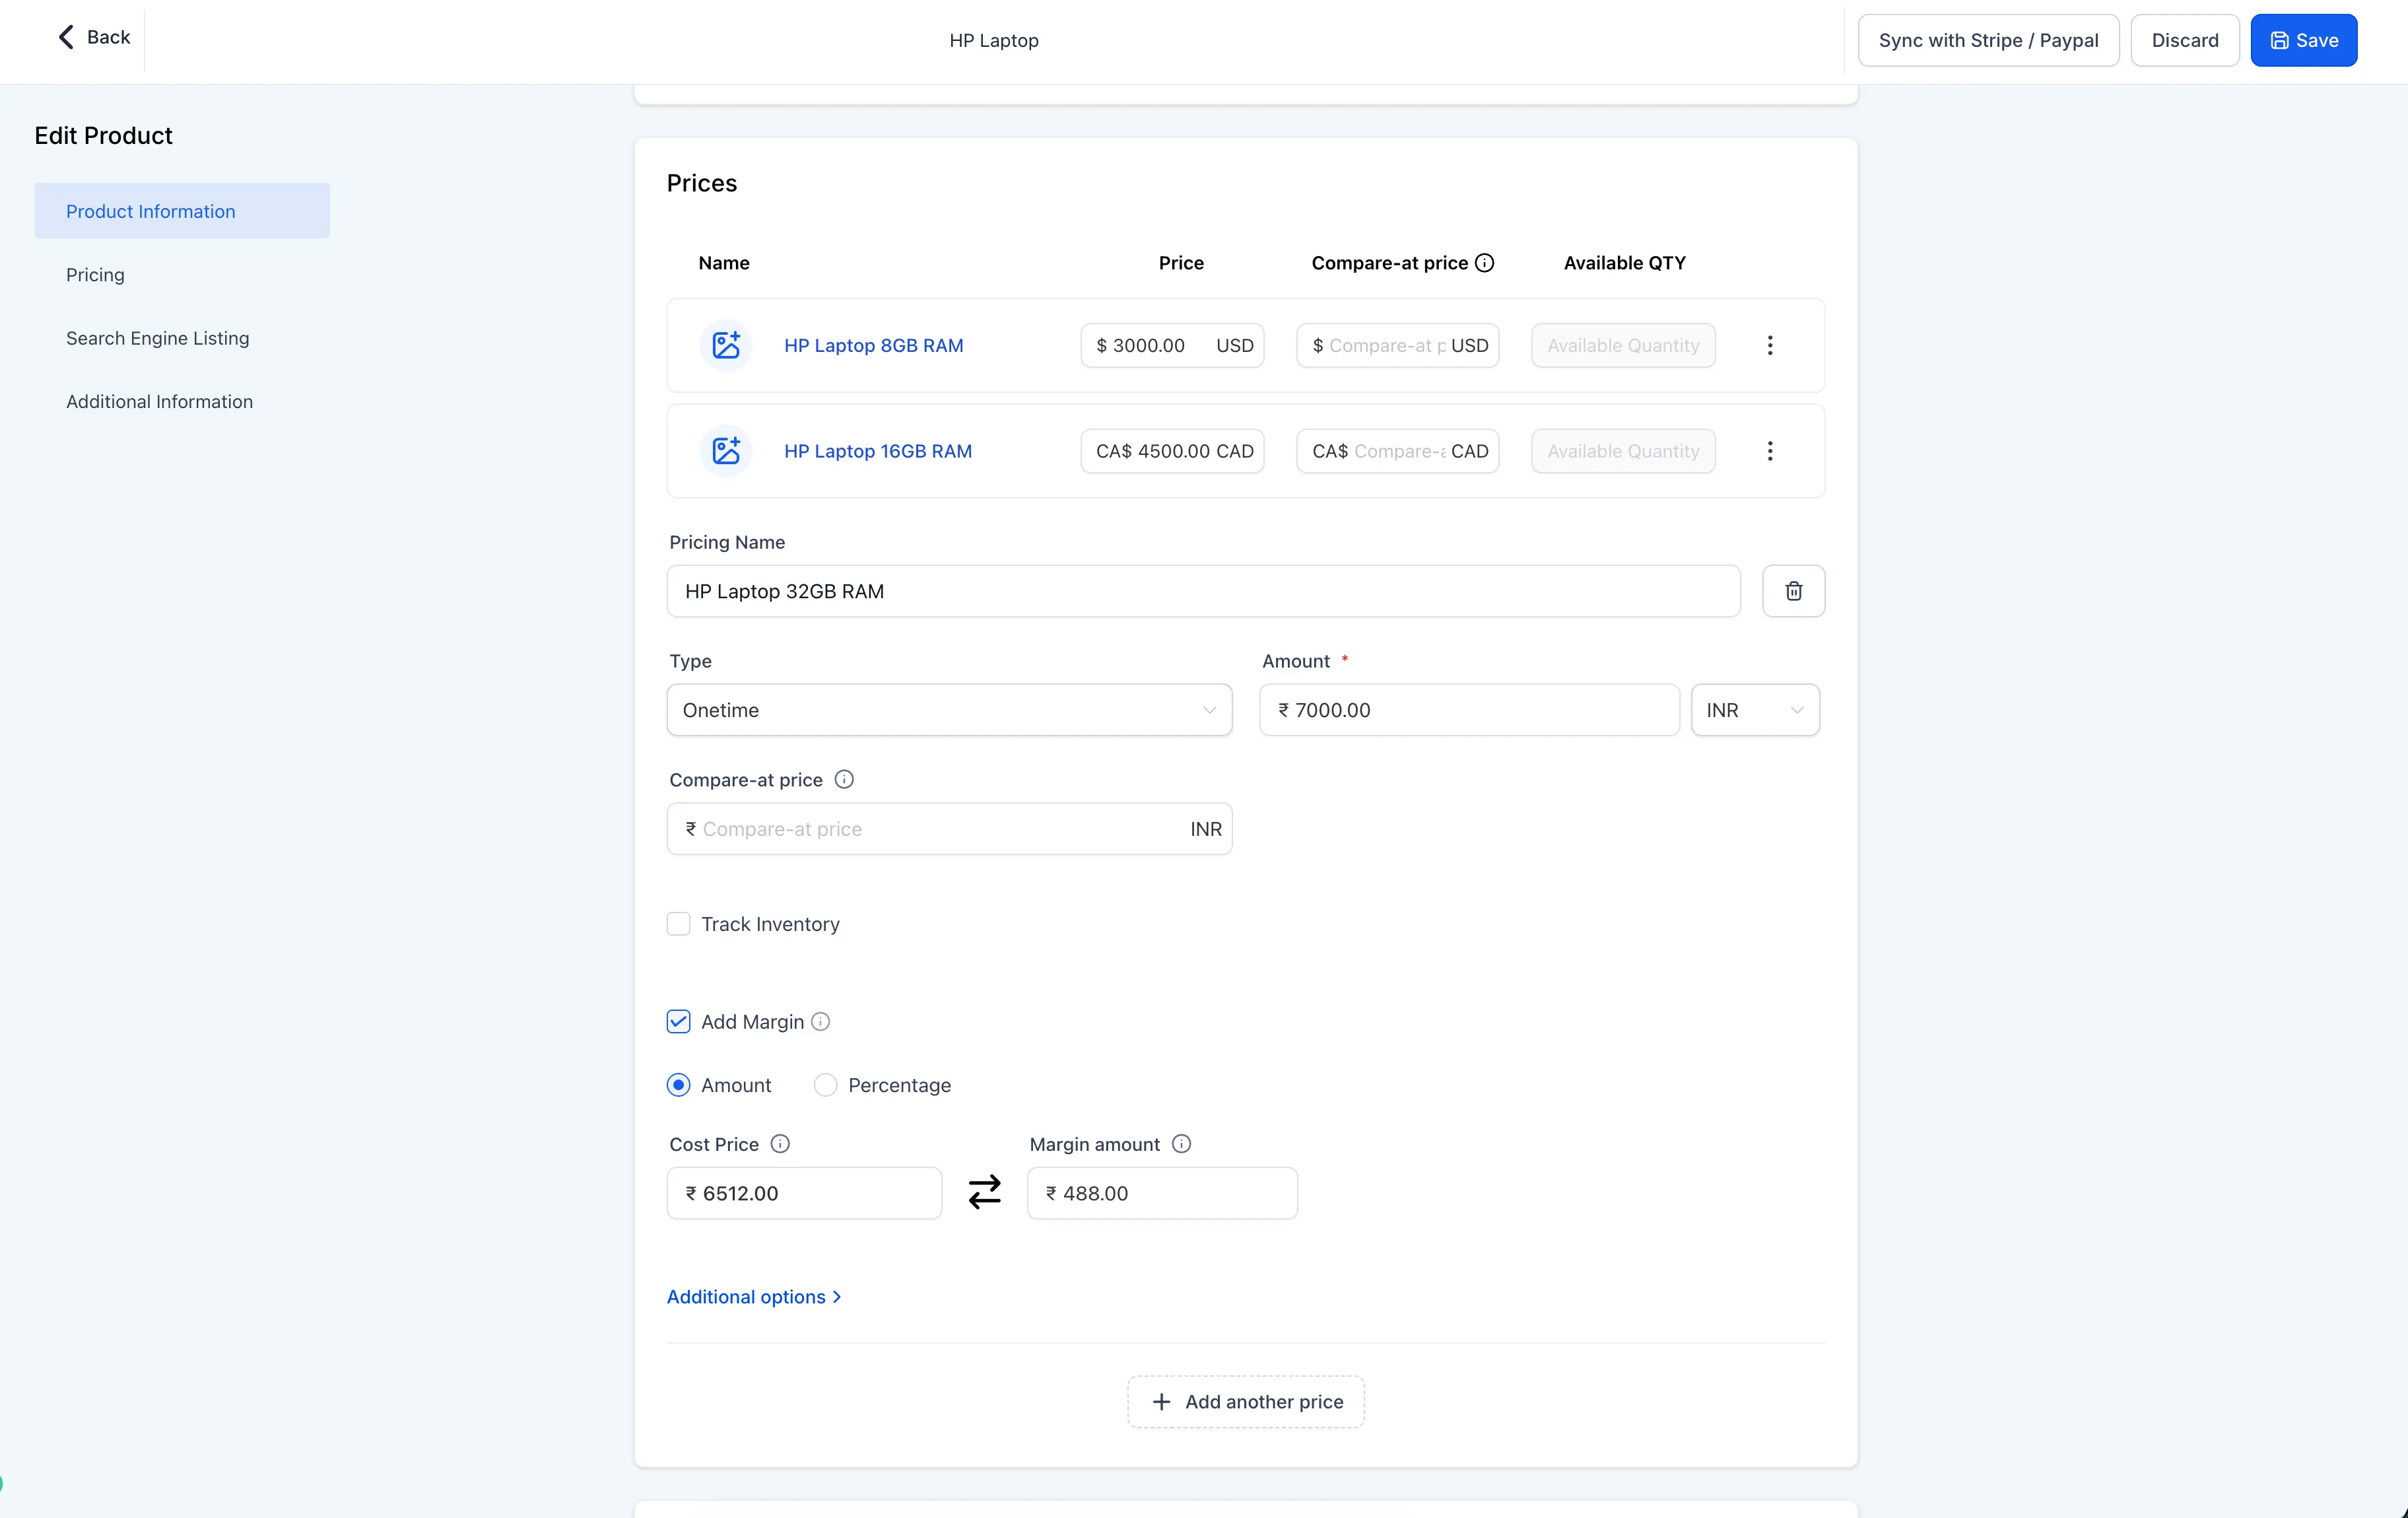Enable the Track Inventory checkbox

pyautogui.click(x=679, y=923)
